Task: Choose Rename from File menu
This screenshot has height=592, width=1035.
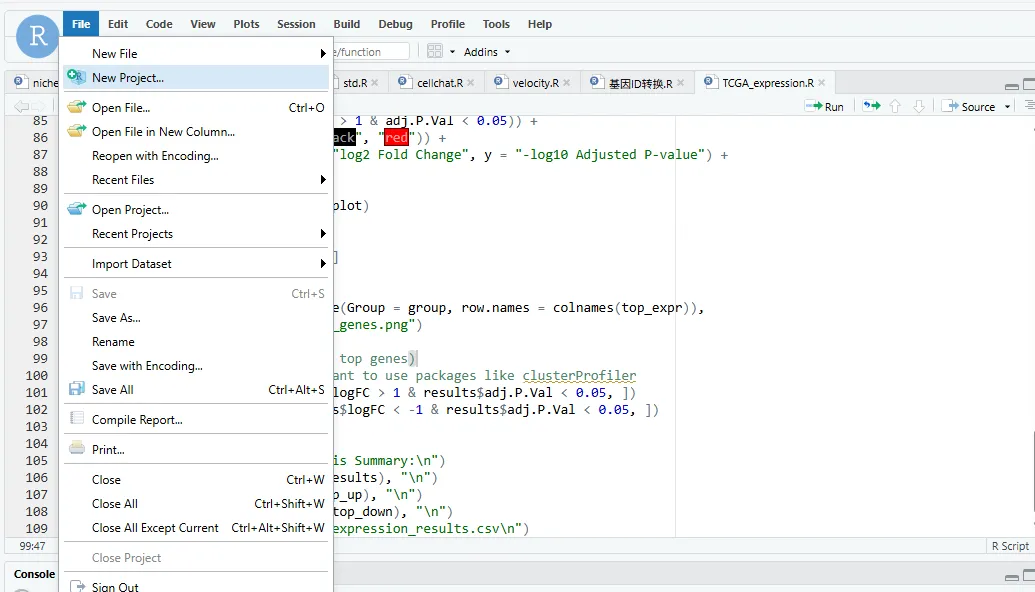Action: click(196, 342)
